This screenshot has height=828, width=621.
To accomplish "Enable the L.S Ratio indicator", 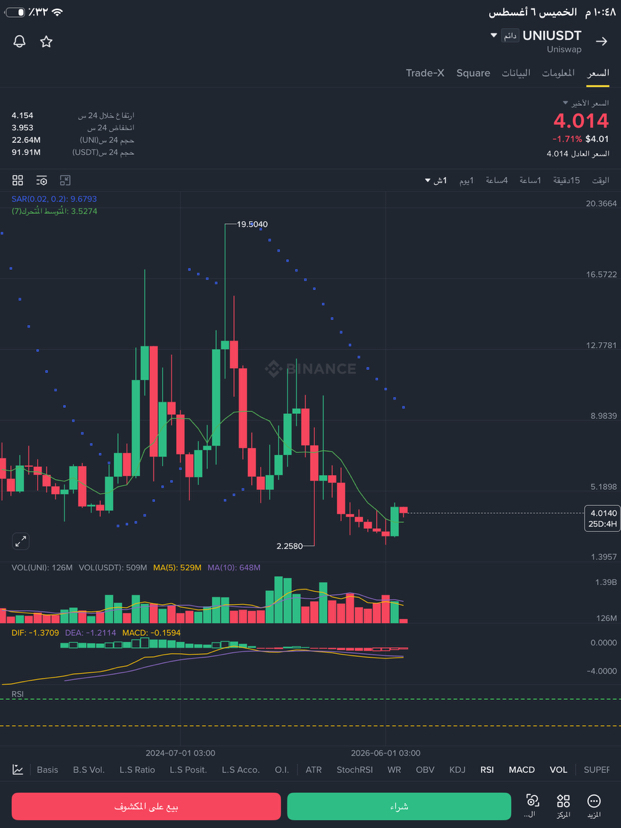I will click(137, 769).
